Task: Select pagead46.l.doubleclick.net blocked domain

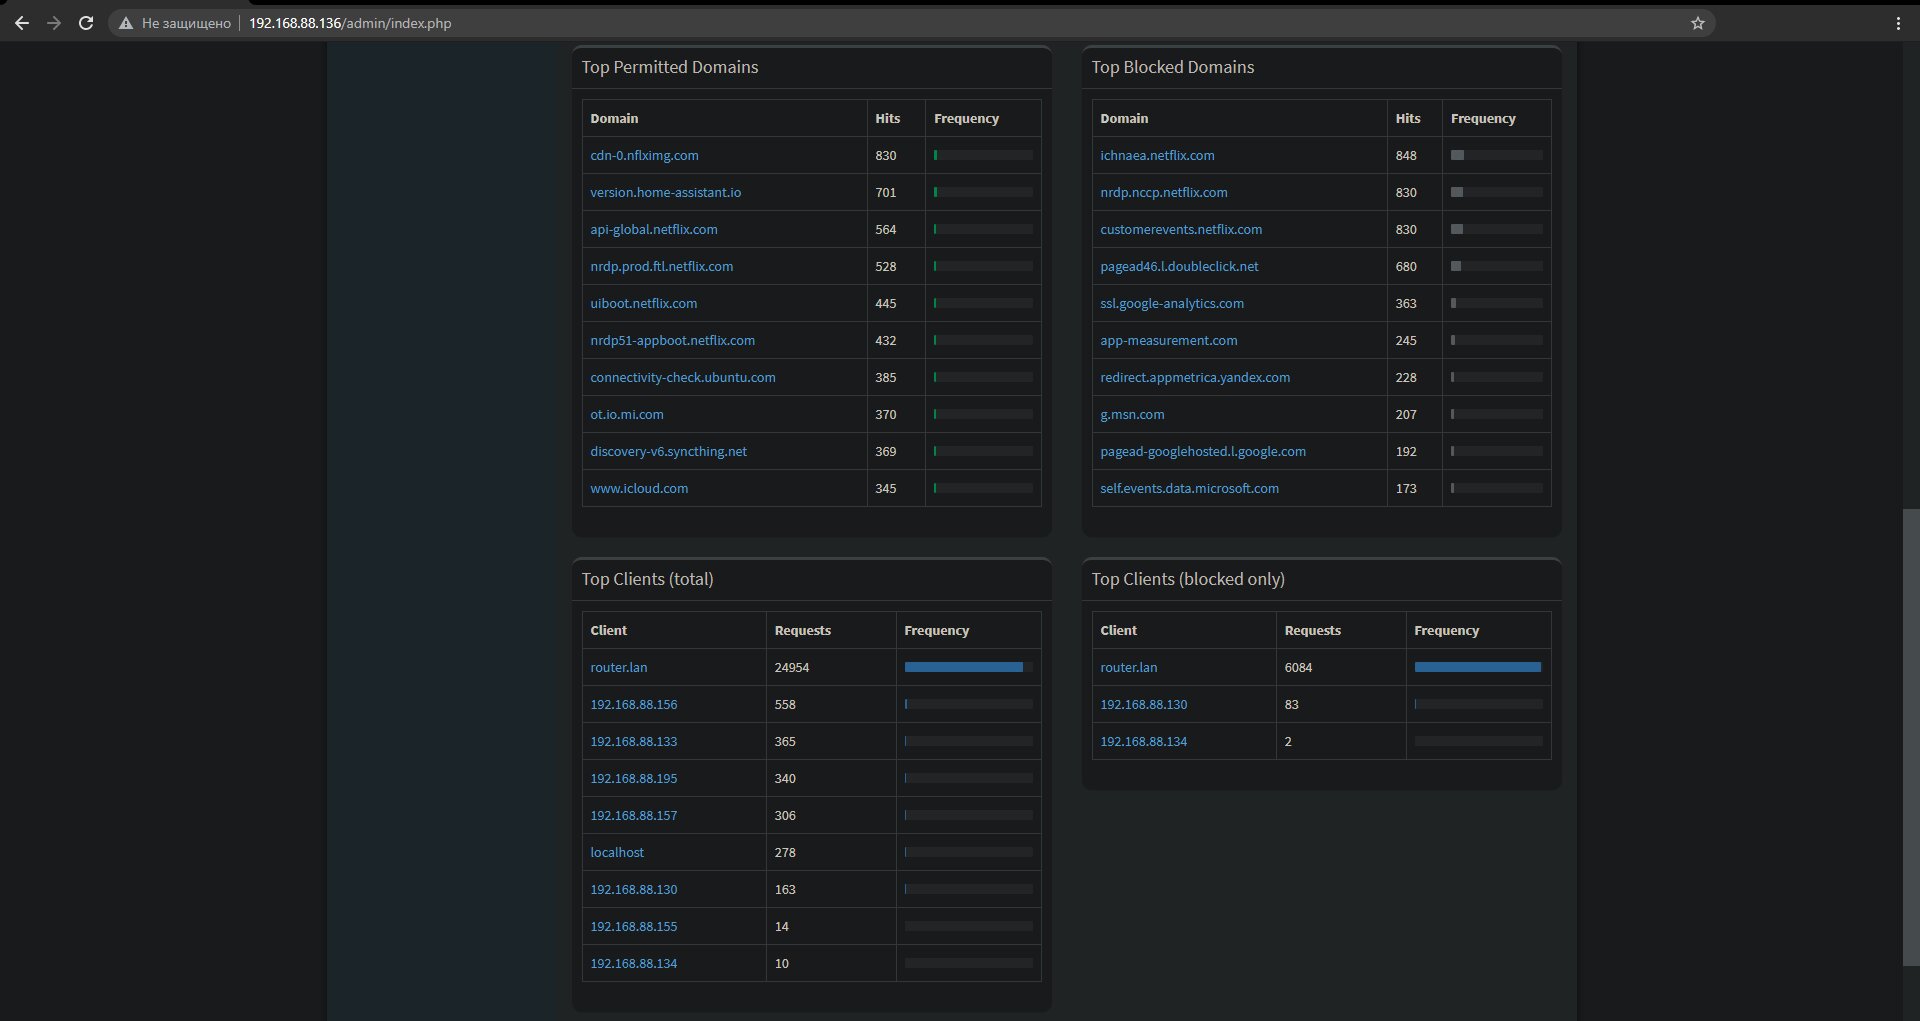Action: (x=1179, y=267)
